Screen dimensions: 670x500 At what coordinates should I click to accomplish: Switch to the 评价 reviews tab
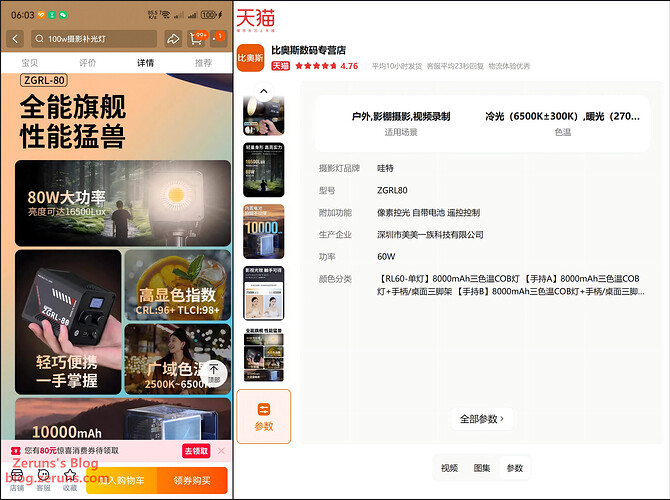(87, 62)
